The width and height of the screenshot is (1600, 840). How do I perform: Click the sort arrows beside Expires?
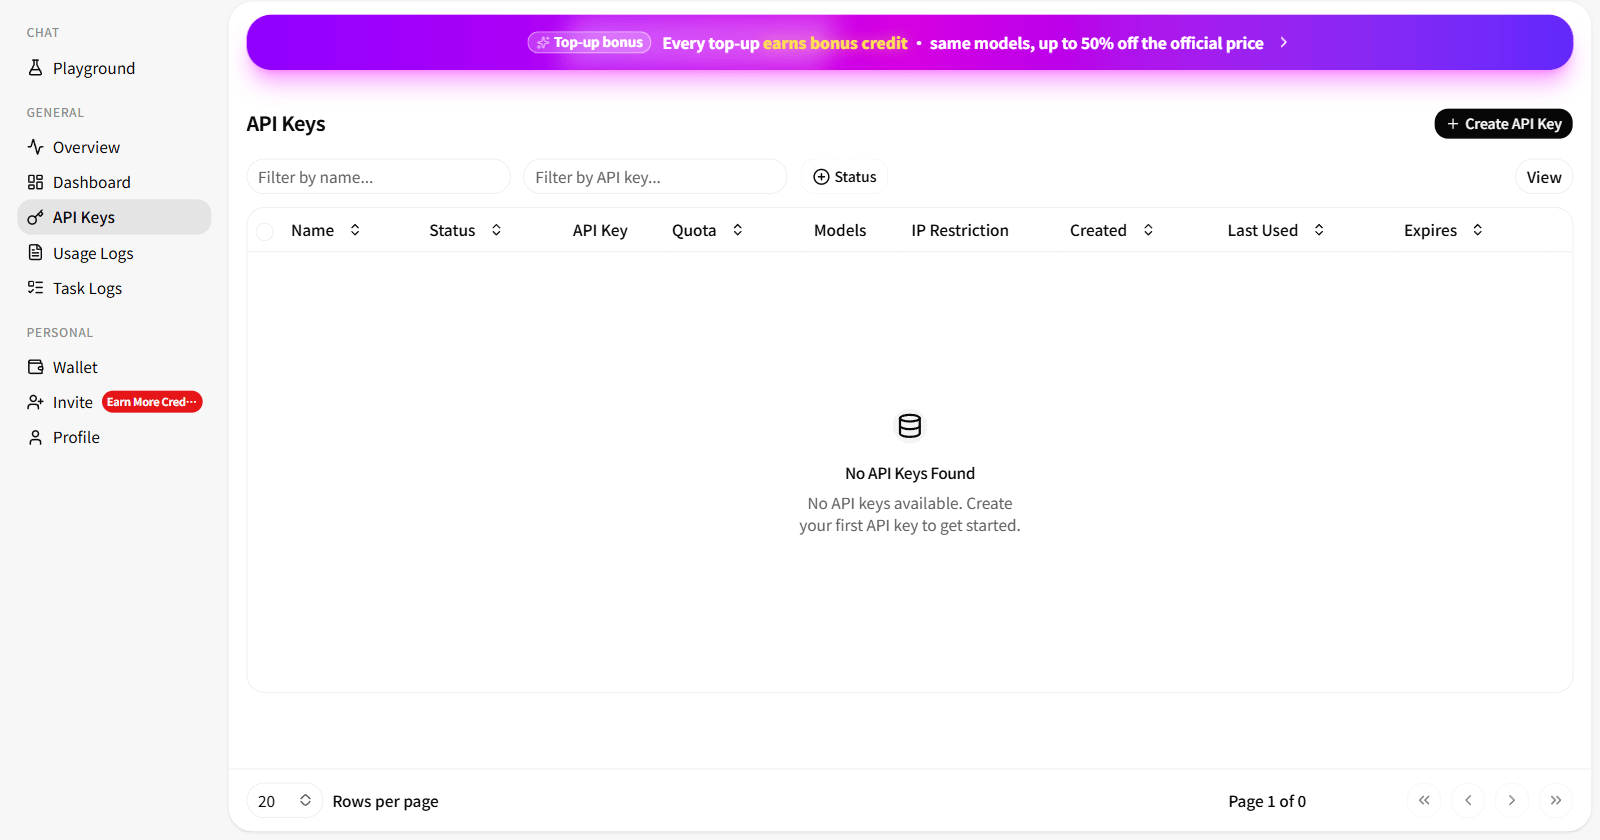click(x=1478, y=230)
